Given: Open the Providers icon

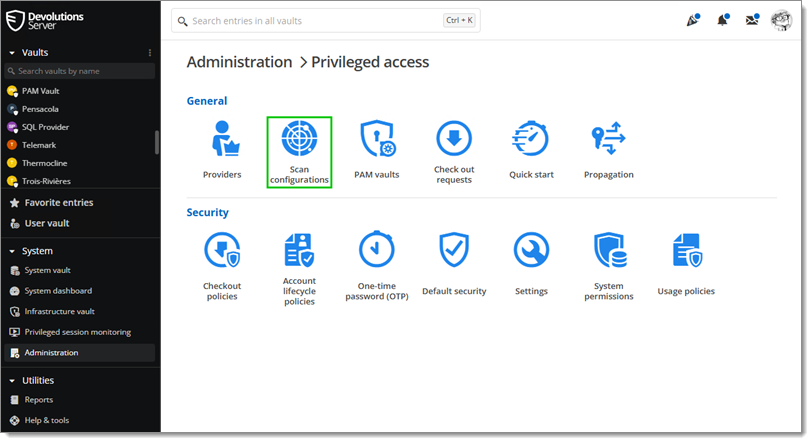Looking at the screenshot, I should click(x=221, y=141).
